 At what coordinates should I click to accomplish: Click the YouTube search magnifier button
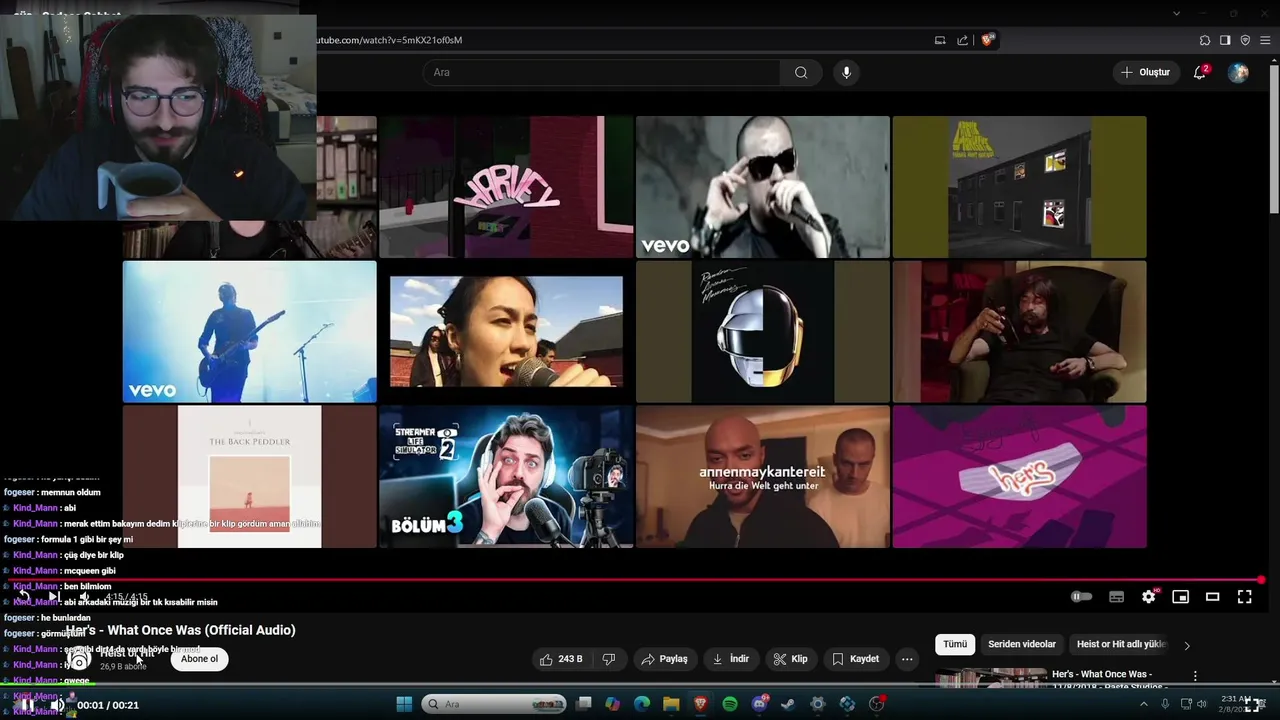(801, 72)
